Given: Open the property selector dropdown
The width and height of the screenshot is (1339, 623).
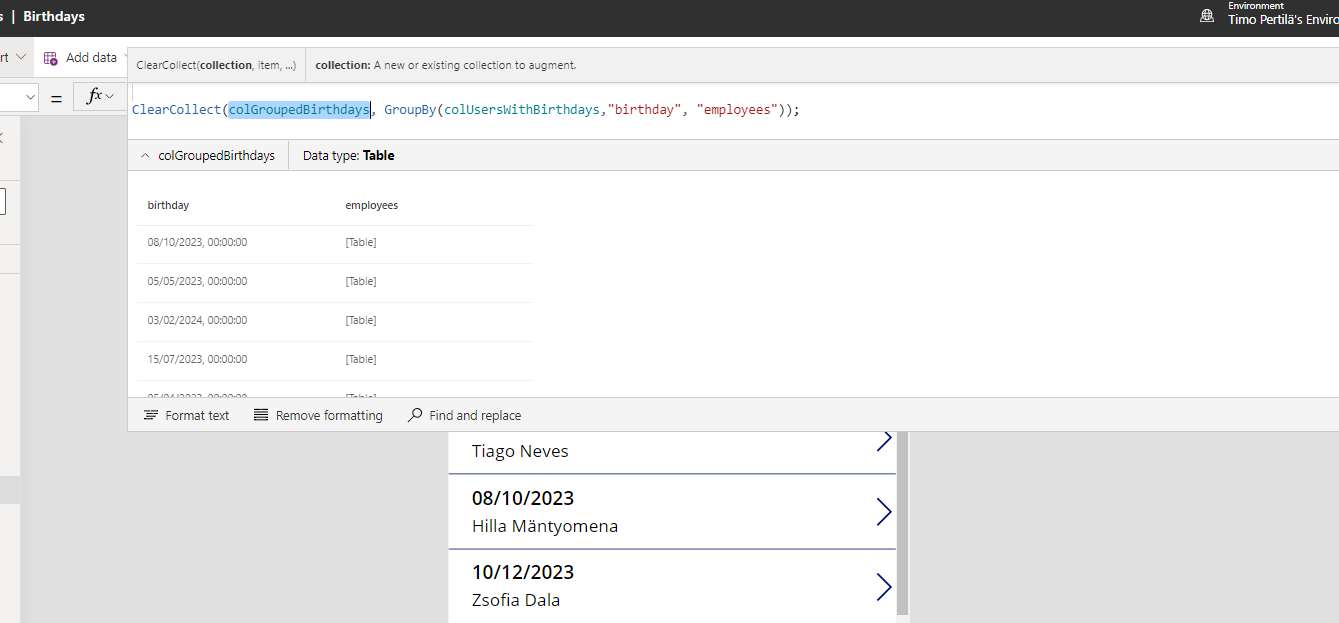Looking at the screenshot, I should [29, 97].
